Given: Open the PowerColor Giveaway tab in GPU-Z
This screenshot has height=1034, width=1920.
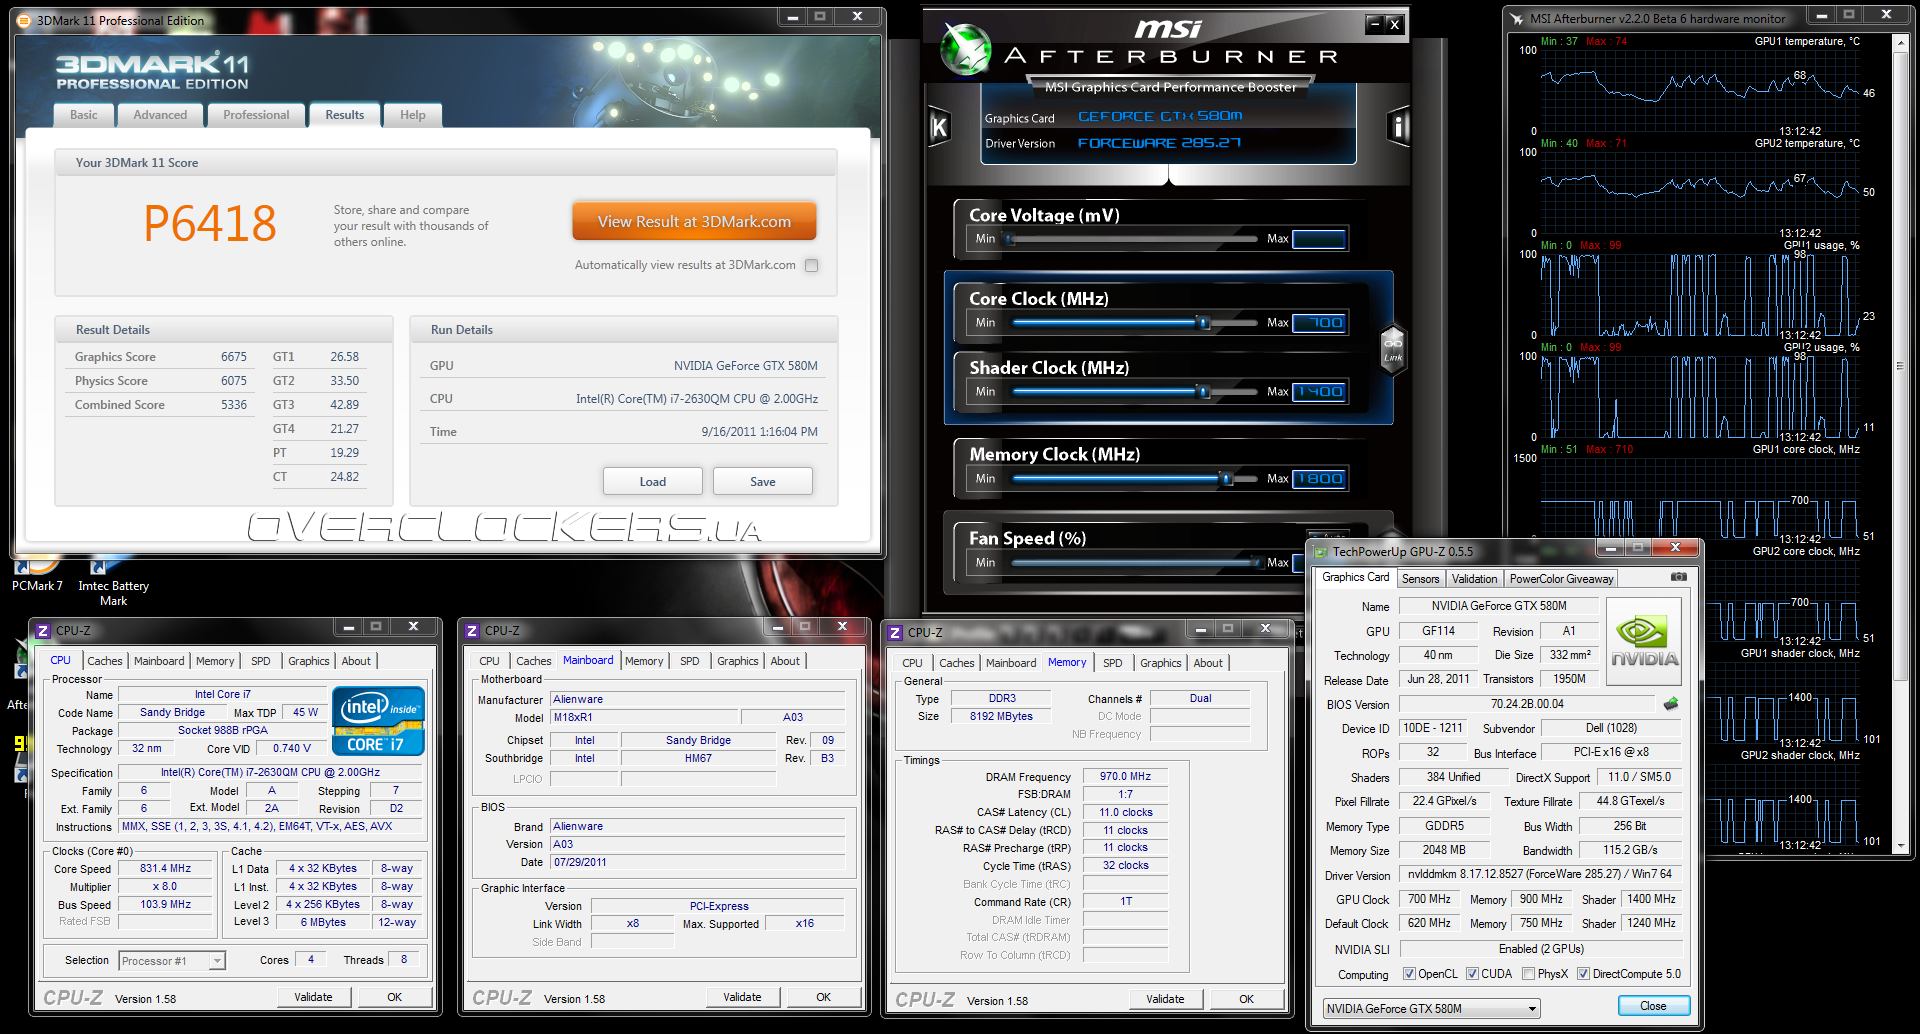Looking at the screenshot, I should pos(1561,579).
